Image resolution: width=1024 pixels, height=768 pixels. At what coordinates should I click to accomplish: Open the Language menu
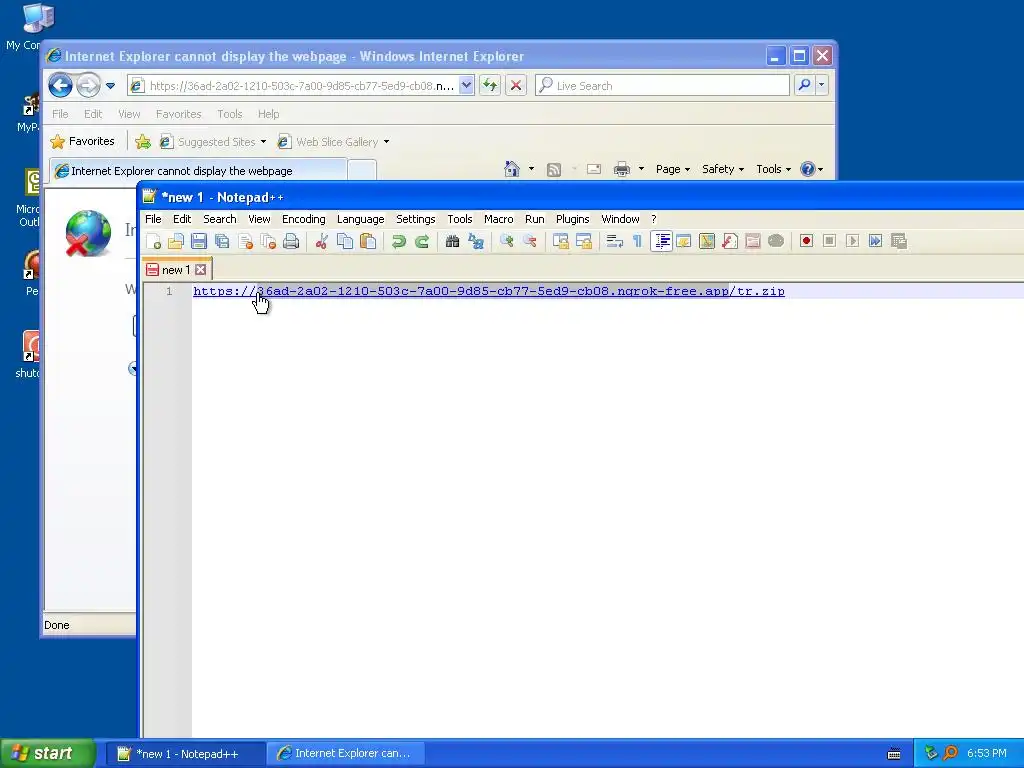coord(360,219)
